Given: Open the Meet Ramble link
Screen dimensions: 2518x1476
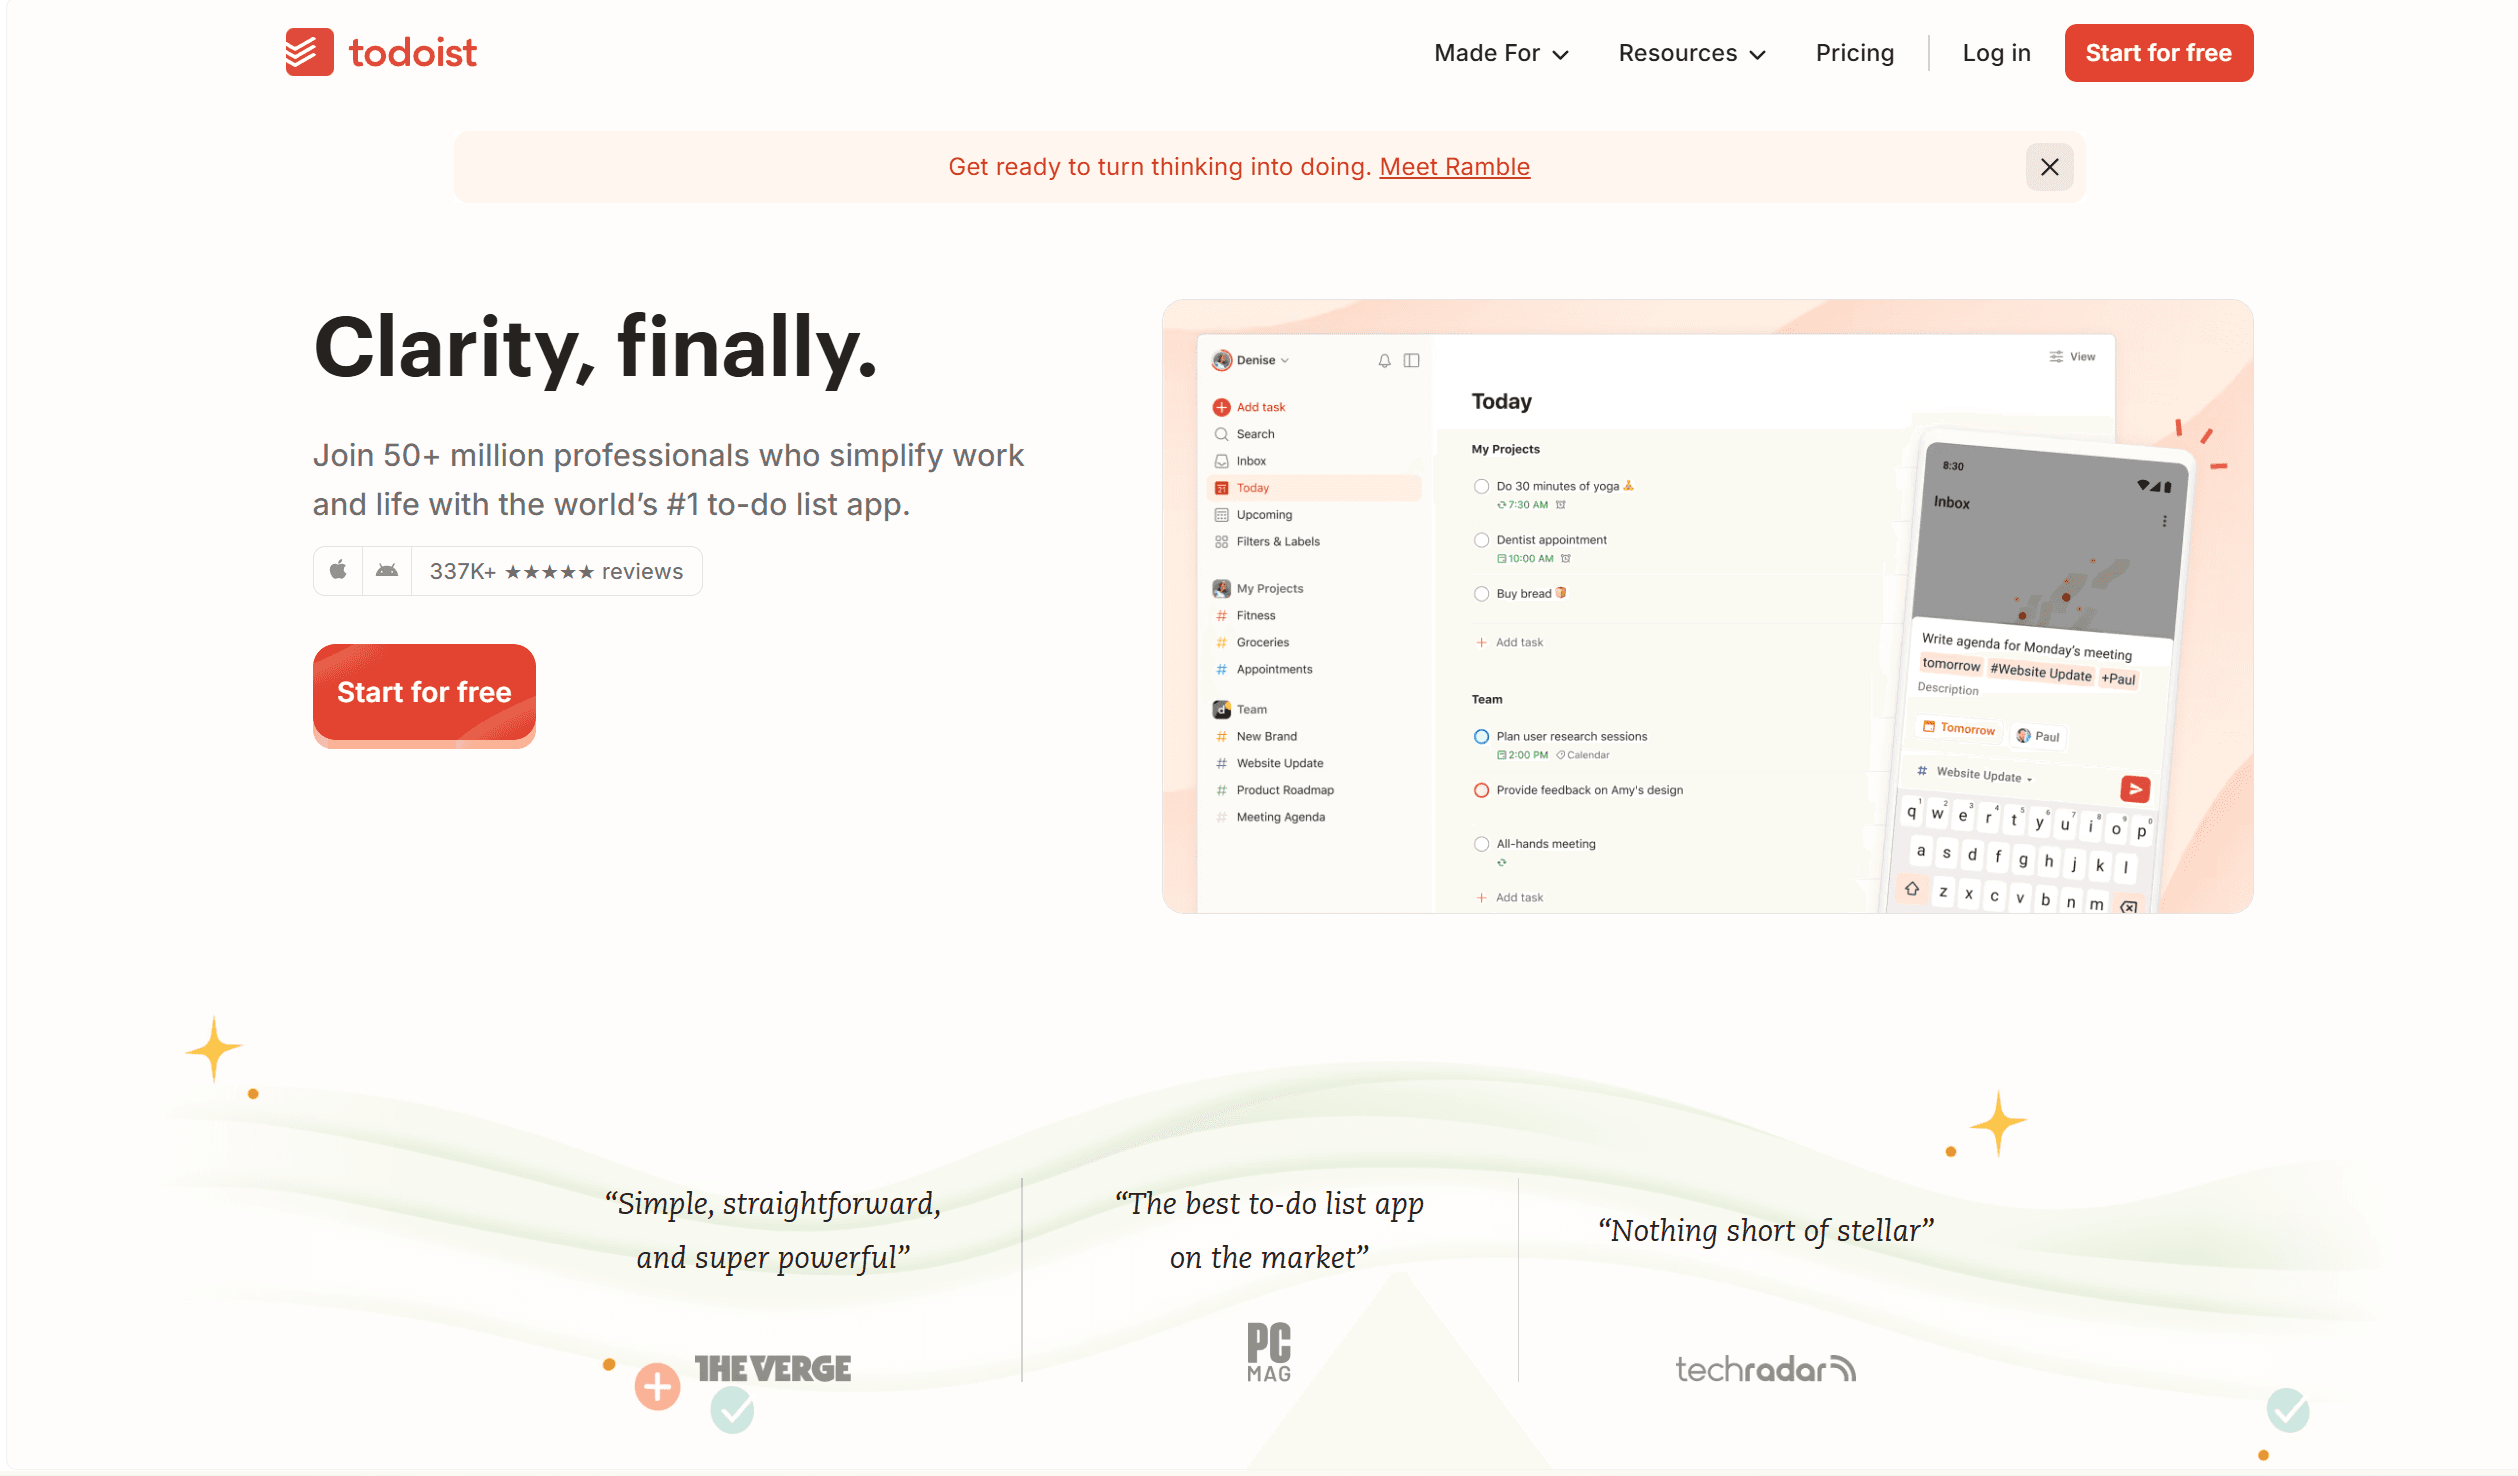Looking at the screenshot, I should pyautogui.click(x=1454, y=167).
